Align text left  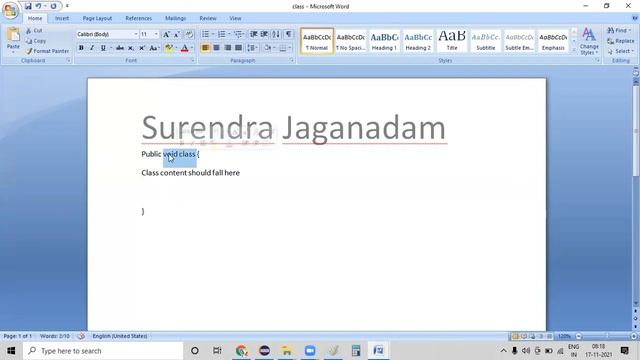pyautogui.click(x=205, y=48)
